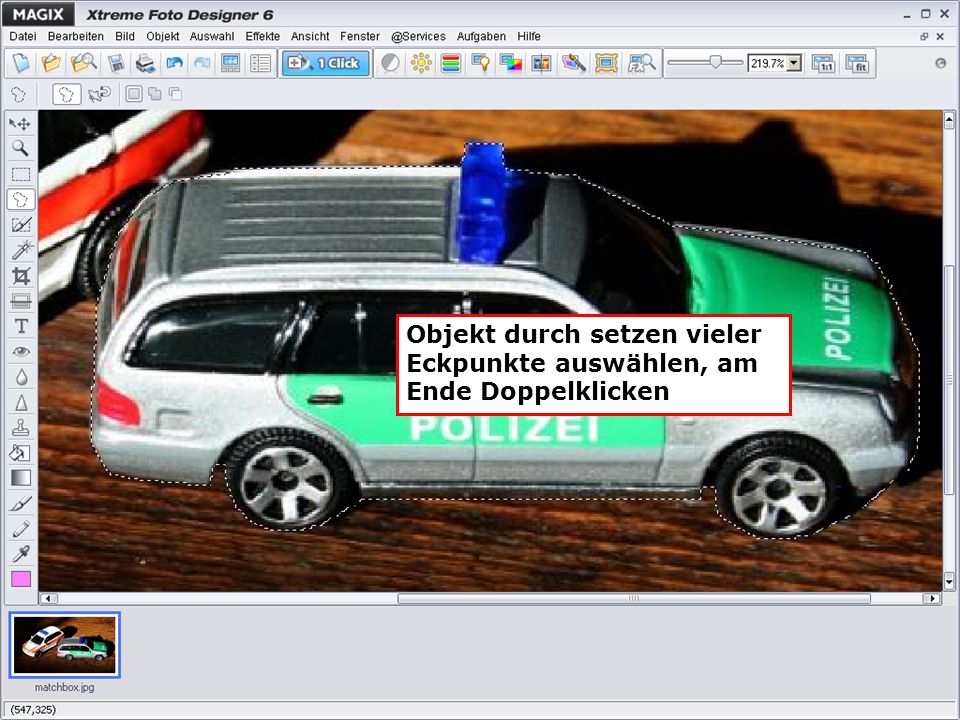This screenshot has width=960, height=720.
Task: Select the Sharpen triangle tool
Action: (x=20, y=402)
